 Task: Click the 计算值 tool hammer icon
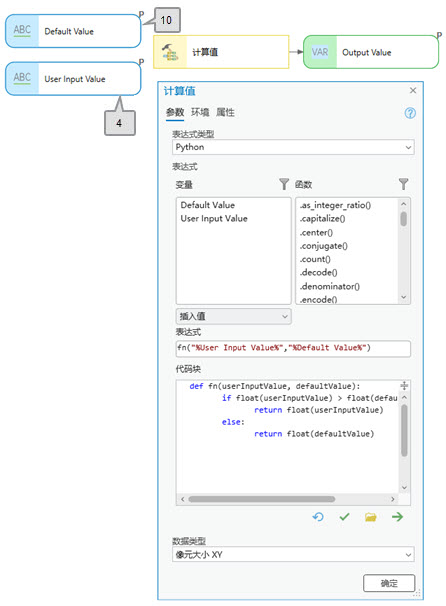pos(170,52)
